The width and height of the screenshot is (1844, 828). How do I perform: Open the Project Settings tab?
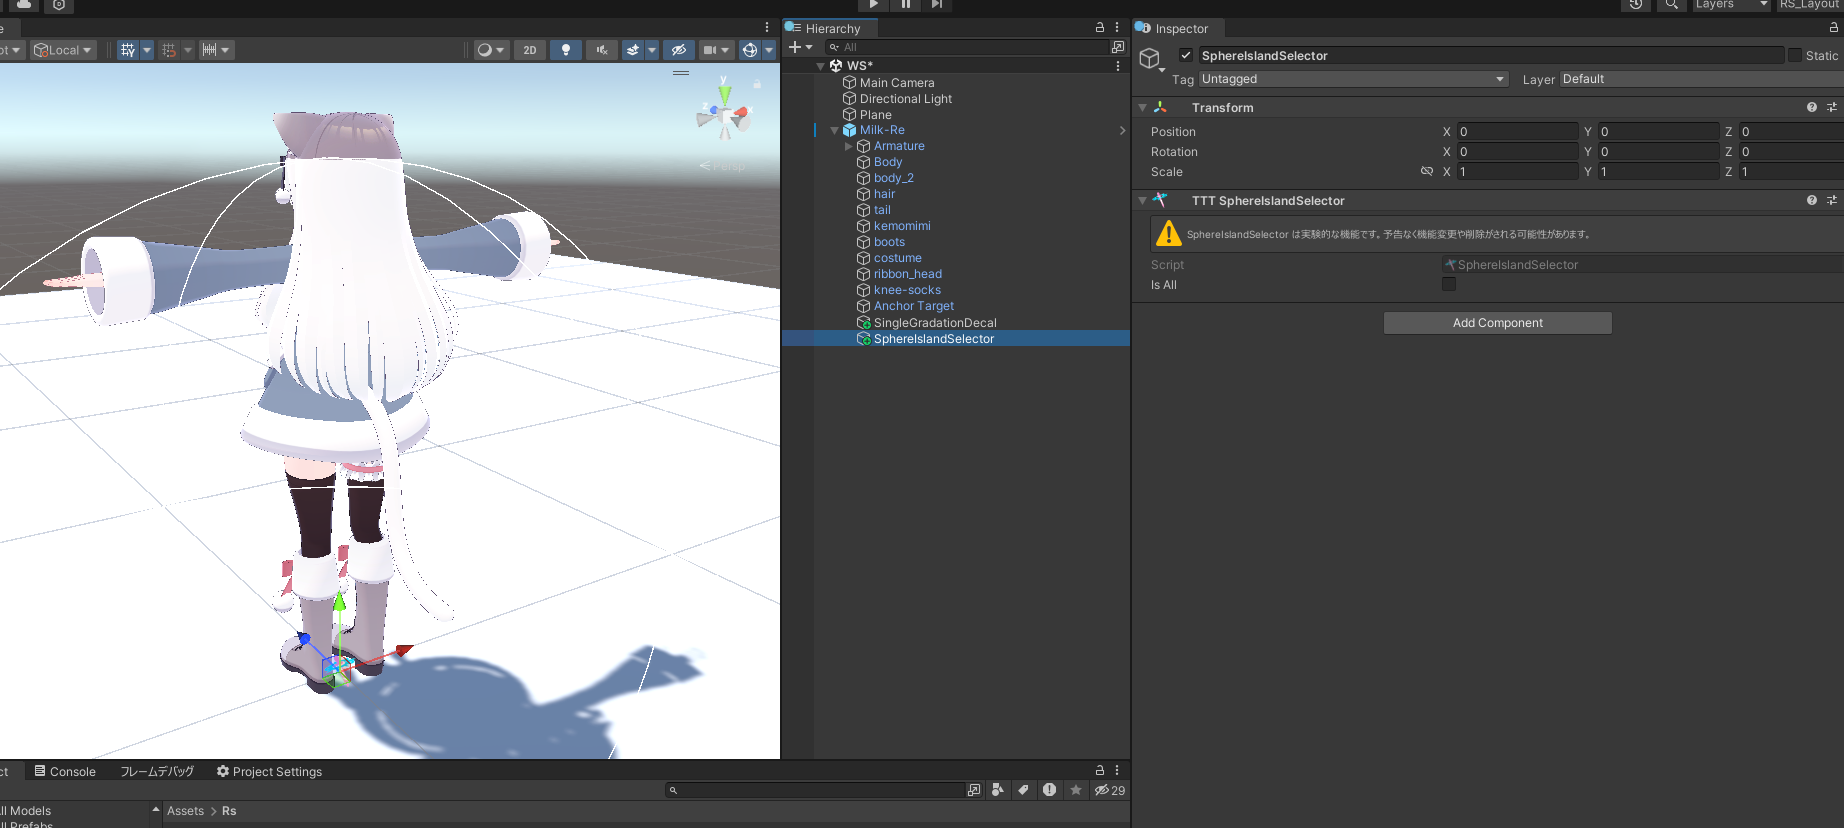point(270,772)
